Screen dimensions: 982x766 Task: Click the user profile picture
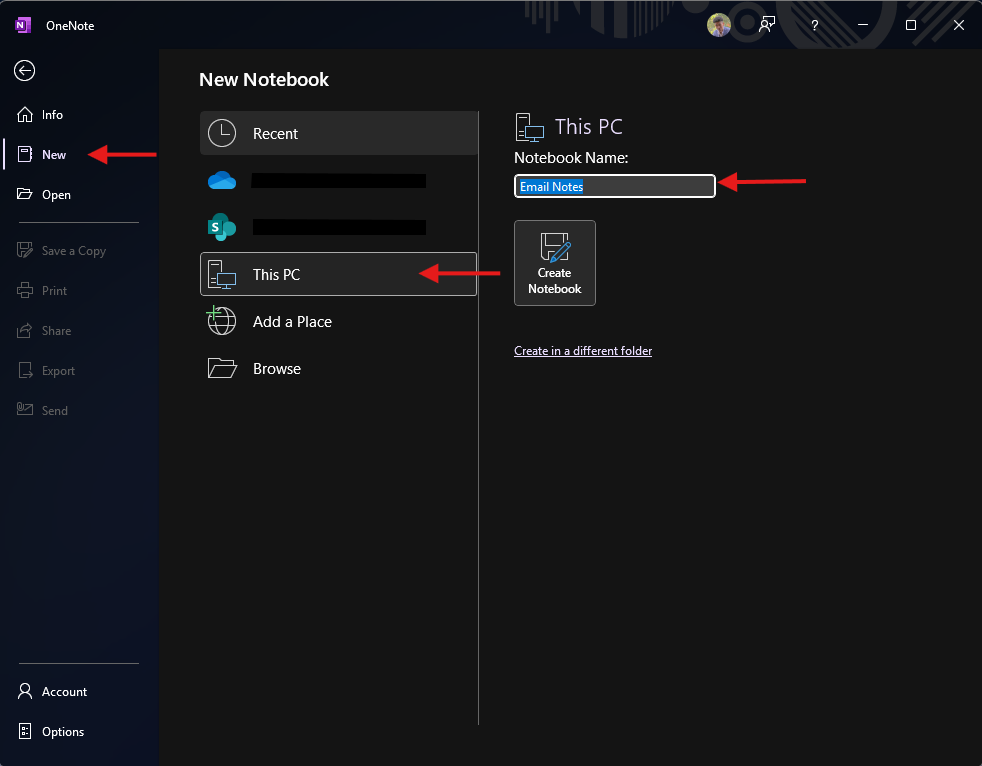(x=719, y=25)
